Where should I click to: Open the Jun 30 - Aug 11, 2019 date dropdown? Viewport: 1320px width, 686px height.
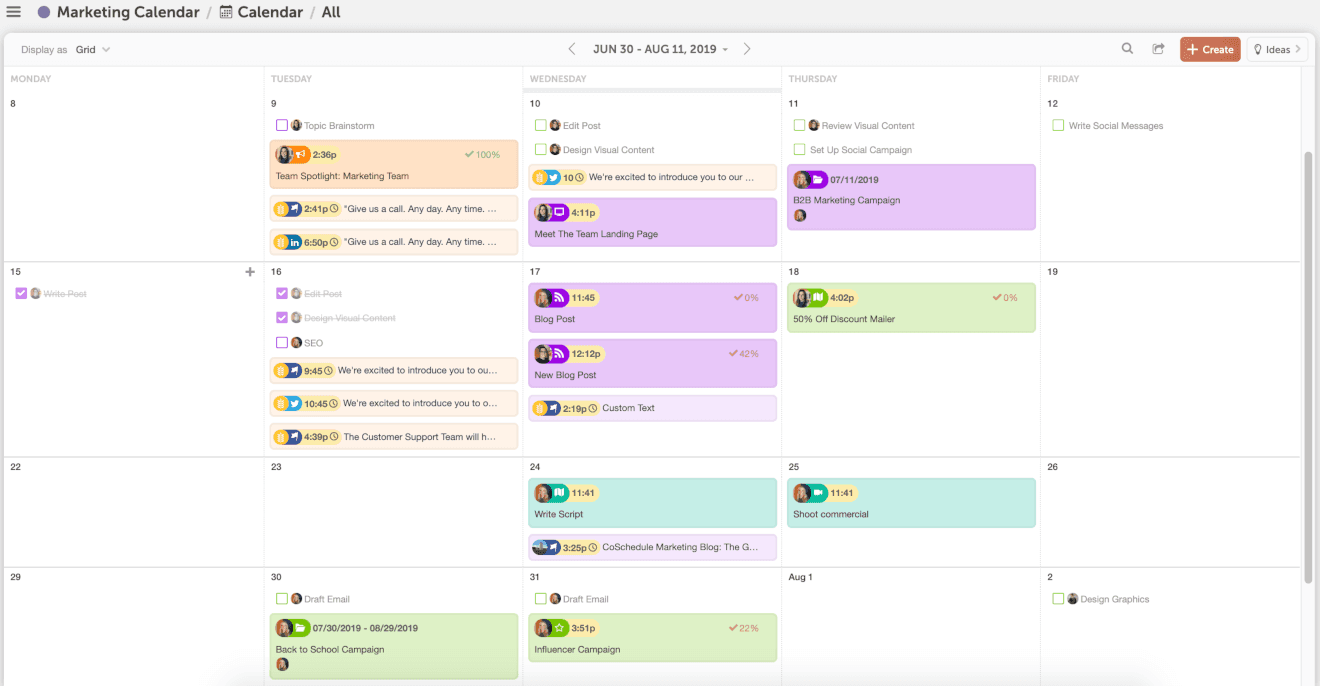click(x=660, y=49)
